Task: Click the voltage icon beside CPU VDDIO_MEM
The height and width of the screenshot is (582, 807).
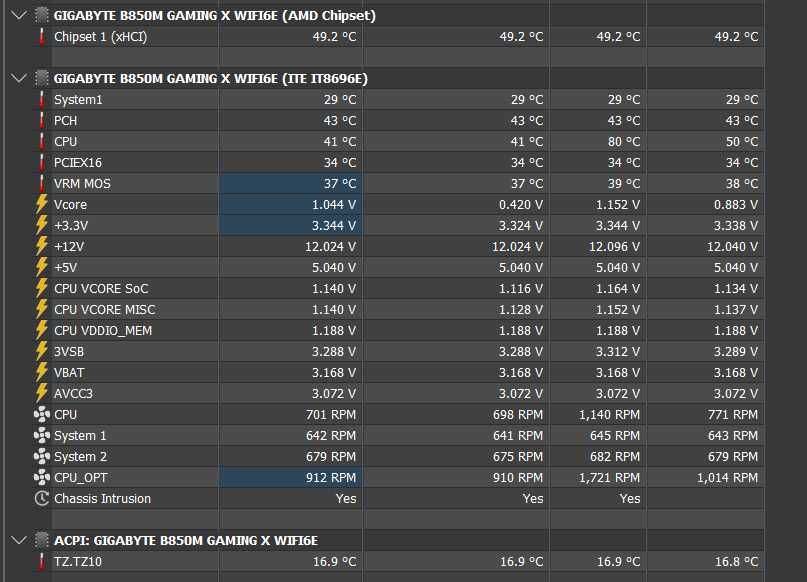Action: [42, 331]
